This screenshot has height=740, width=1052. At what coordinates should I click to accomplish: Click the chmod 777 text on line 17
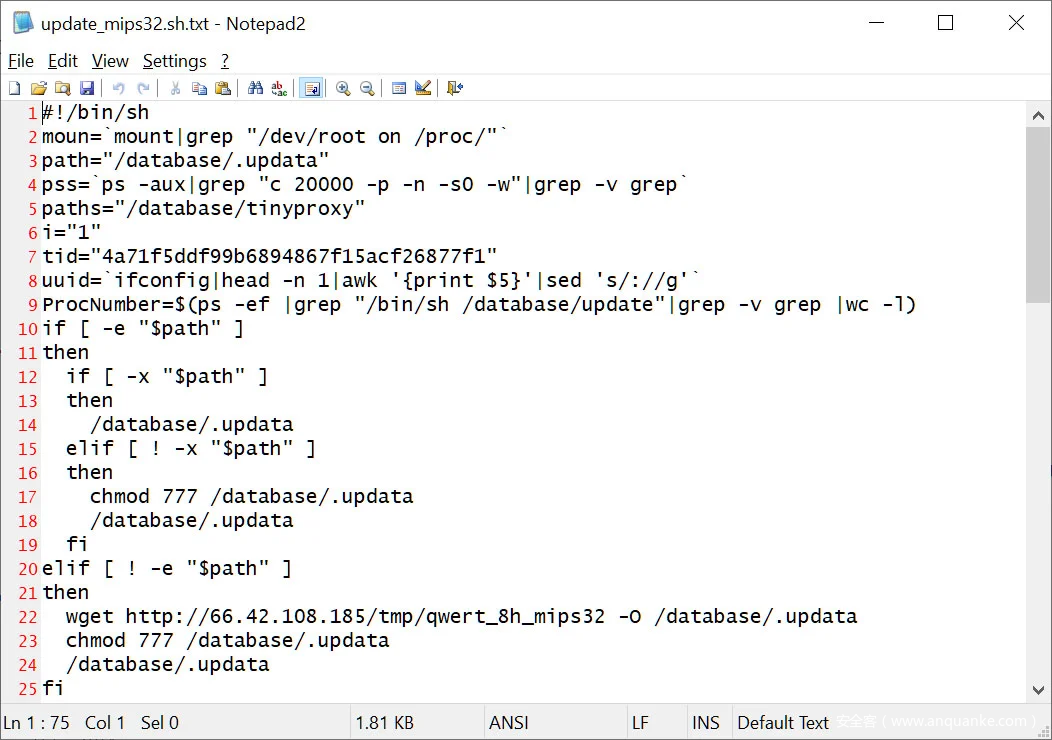click(144, 496)
